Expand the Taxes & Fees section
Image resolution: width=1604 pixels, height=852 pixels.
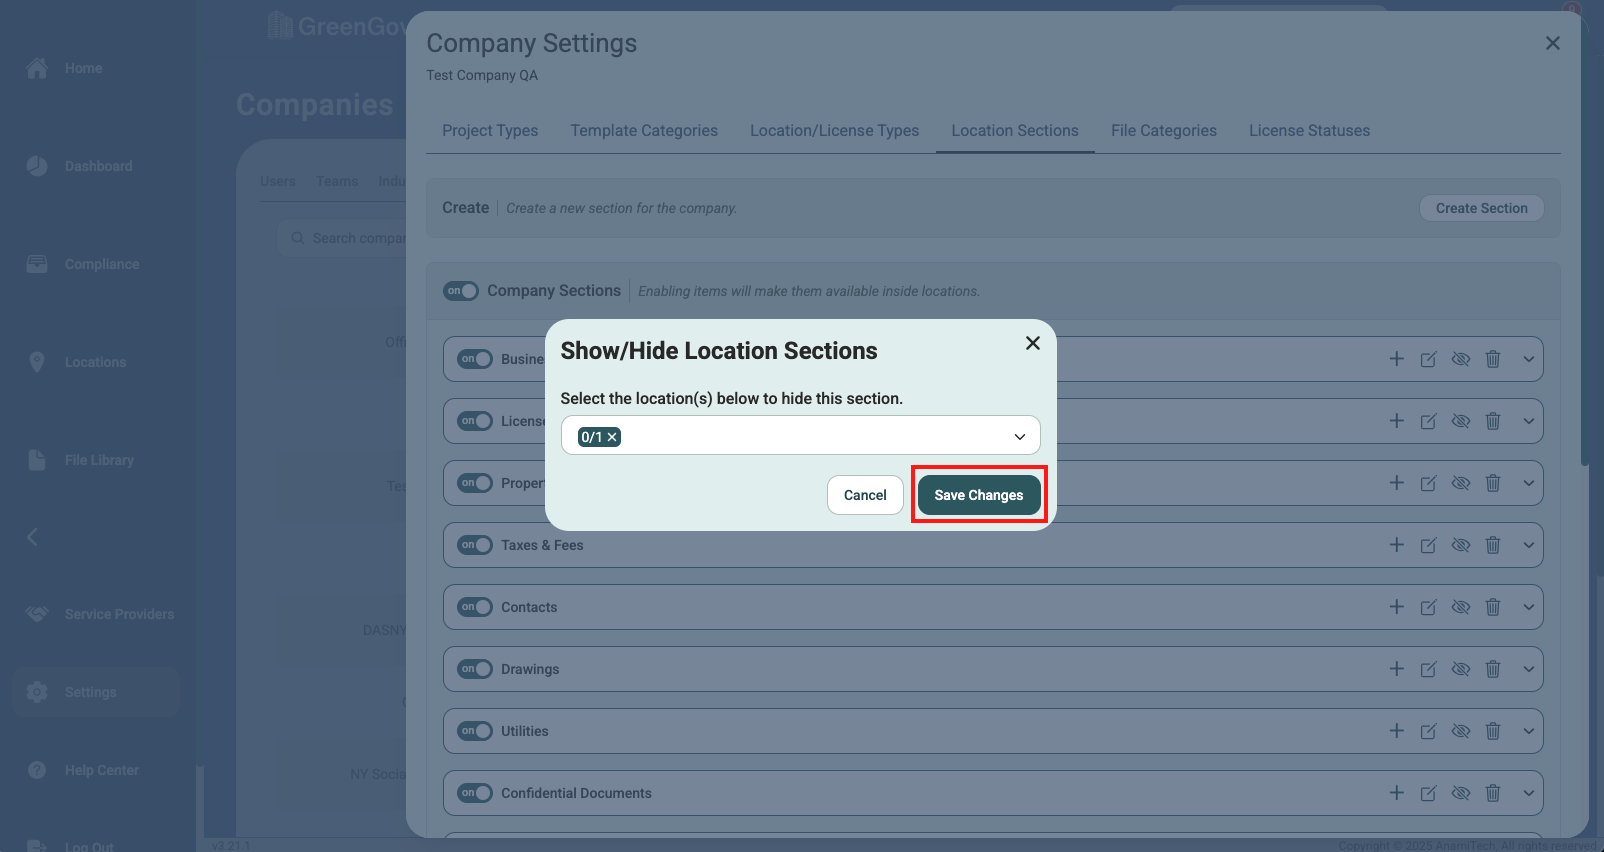tap(1528, 545)
